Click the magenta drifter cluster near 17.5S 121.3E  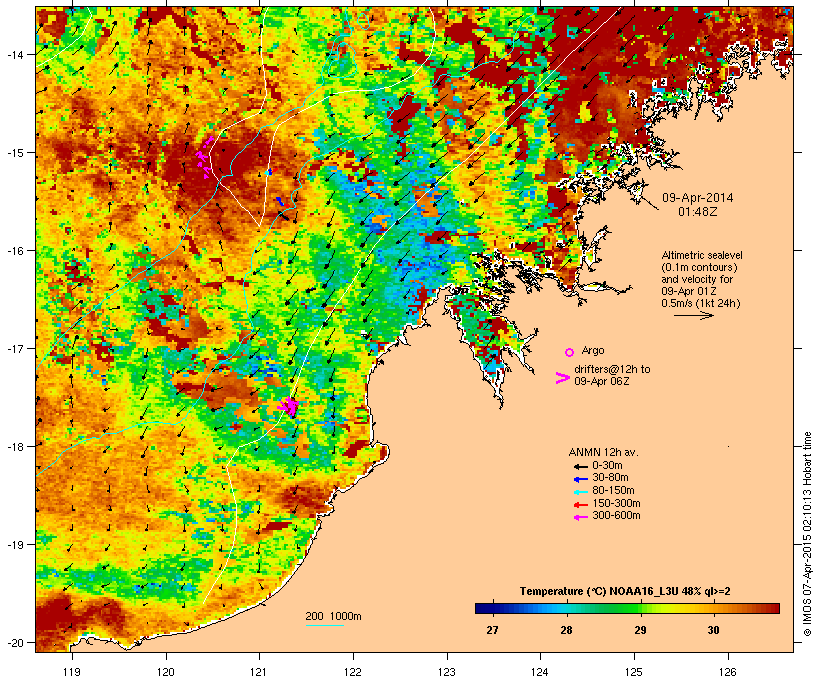(x=288, y=406)
